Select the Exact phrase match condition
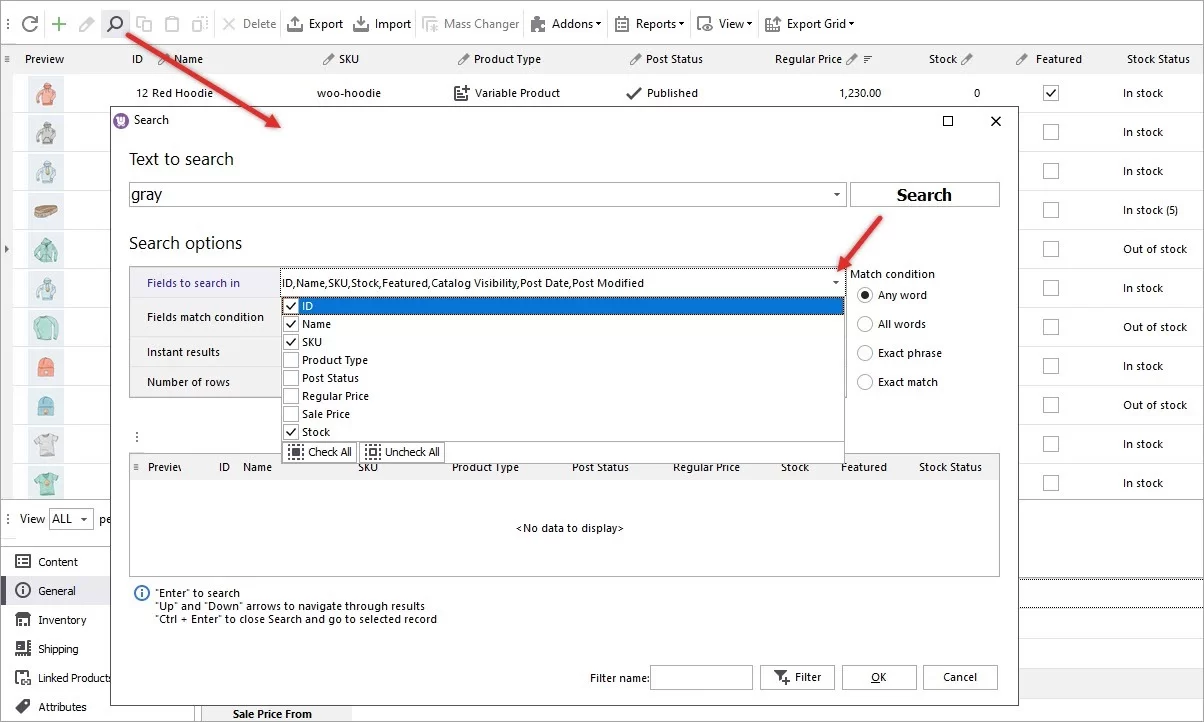 (x=864, y=352)
